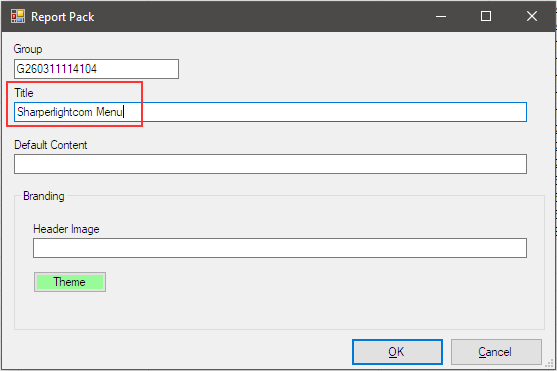Screen dimensions: 557x371
Task: Click the Header Image label
Action: pyautogui.click(x=66, y=229)
